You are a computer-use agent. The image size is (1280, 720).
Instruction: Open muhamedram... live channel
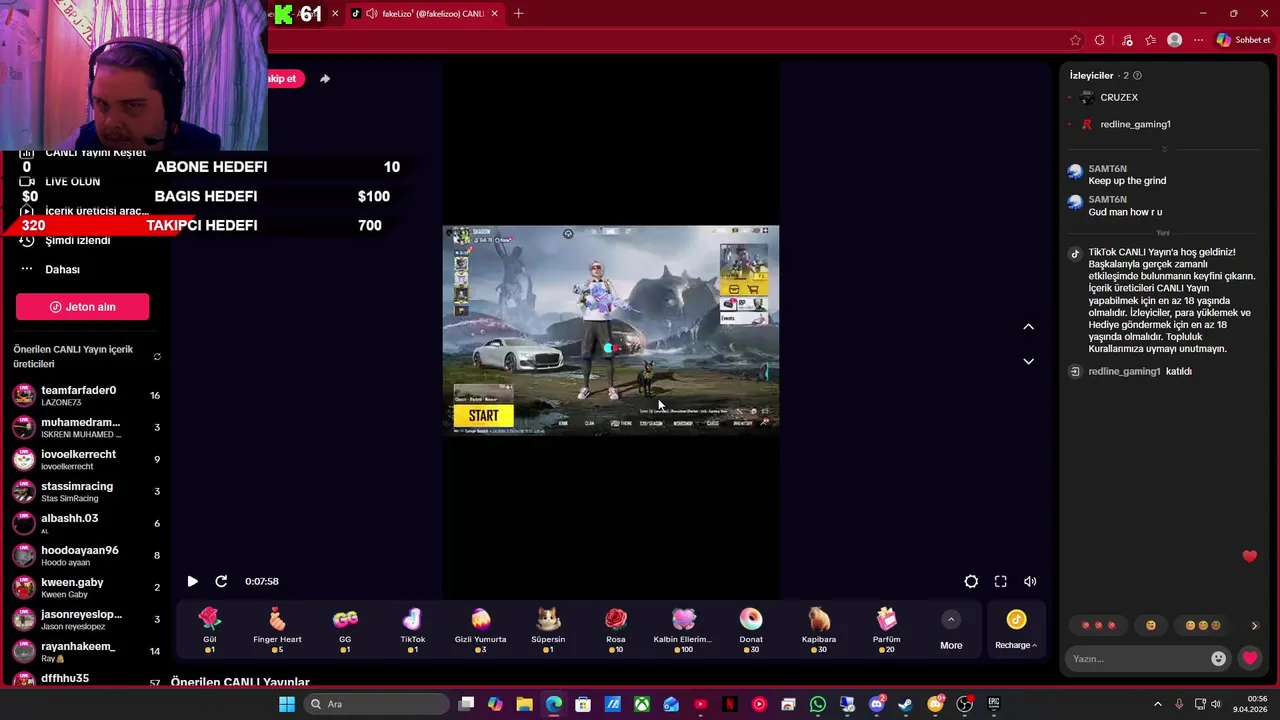pyautogui.click(x=86, y=428)
